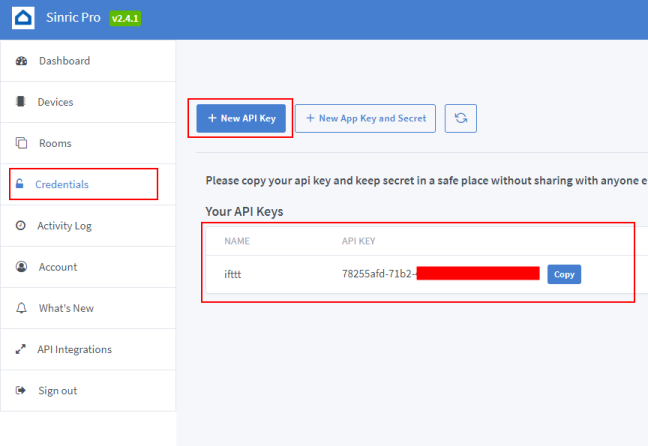Click the API KEY column header
The image size is (648, 446).
(358, 241)
